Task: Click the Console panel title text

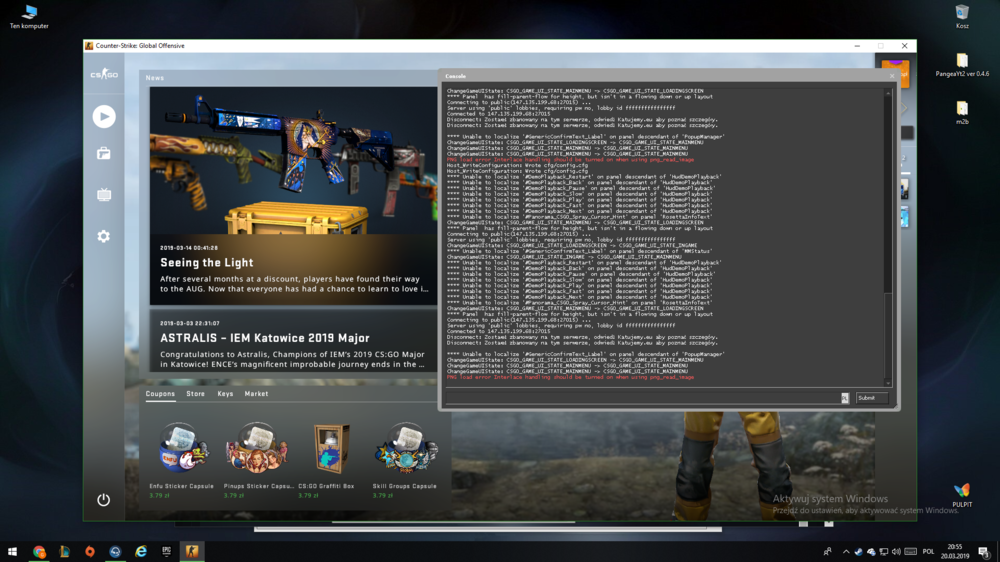Action: point(455,76)
